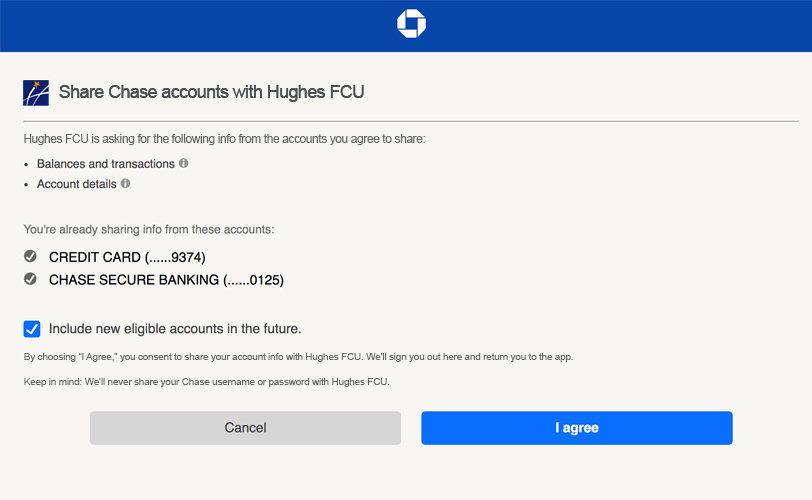Click the 'Include new eligible accounts in the future' label
Image resolution: width=812 pixels, height=500 pixels.
175,329
